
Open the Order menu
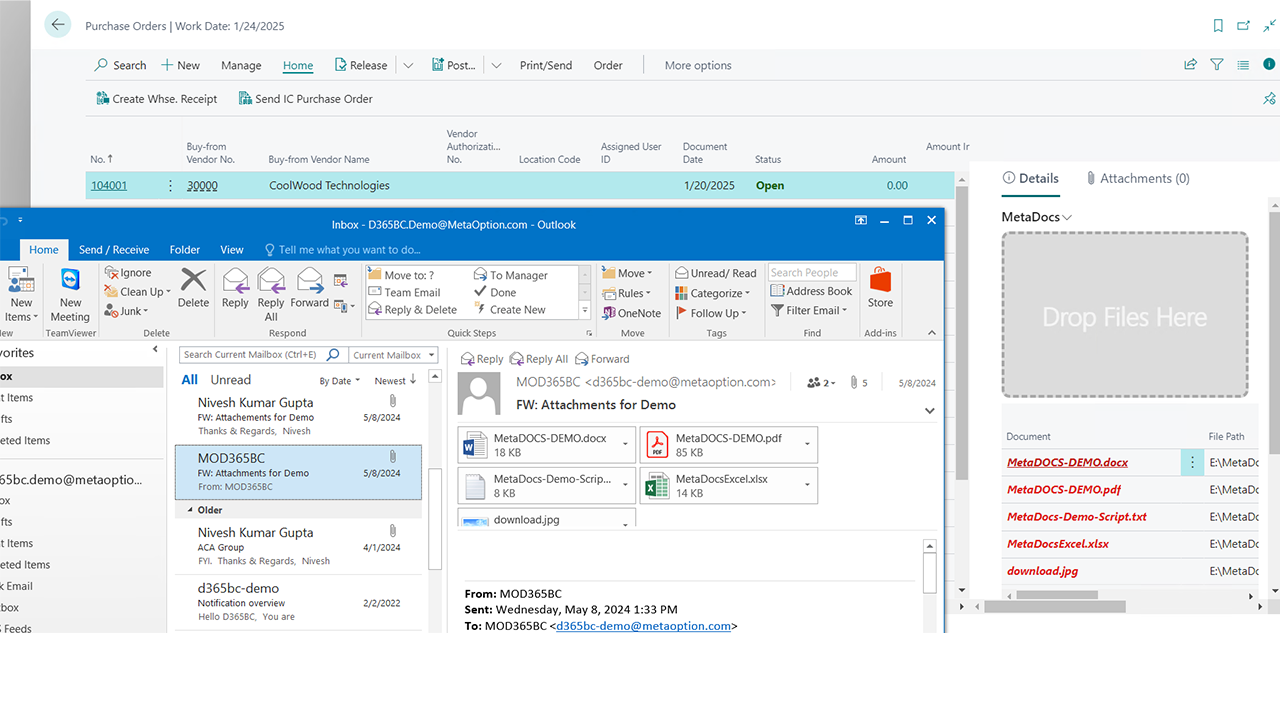pos(608,66)
